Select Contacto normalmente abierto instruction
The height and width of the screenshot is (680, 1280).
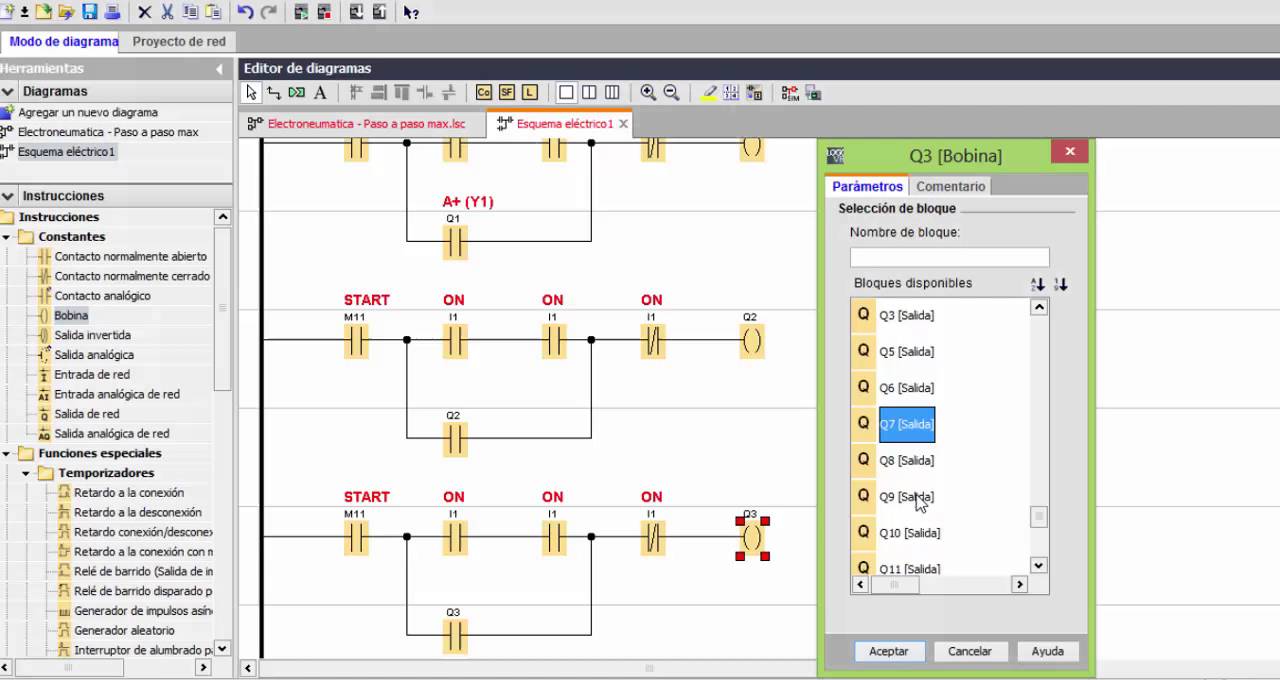pos(131,256)
